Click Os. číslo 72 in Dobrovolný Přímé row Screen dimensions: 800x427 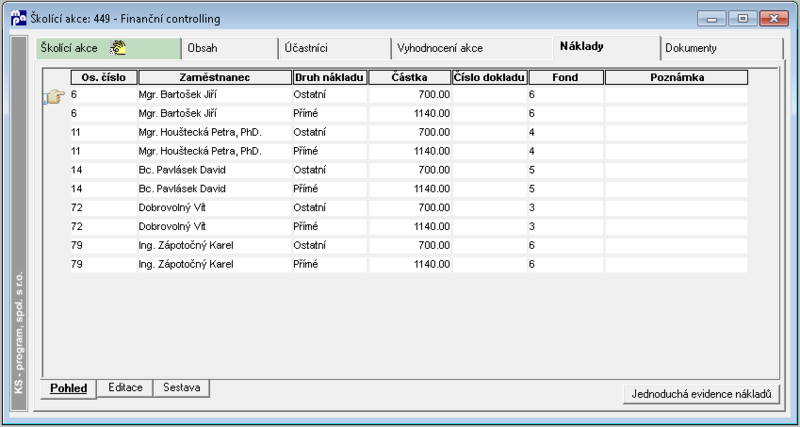tap(104, 227)
